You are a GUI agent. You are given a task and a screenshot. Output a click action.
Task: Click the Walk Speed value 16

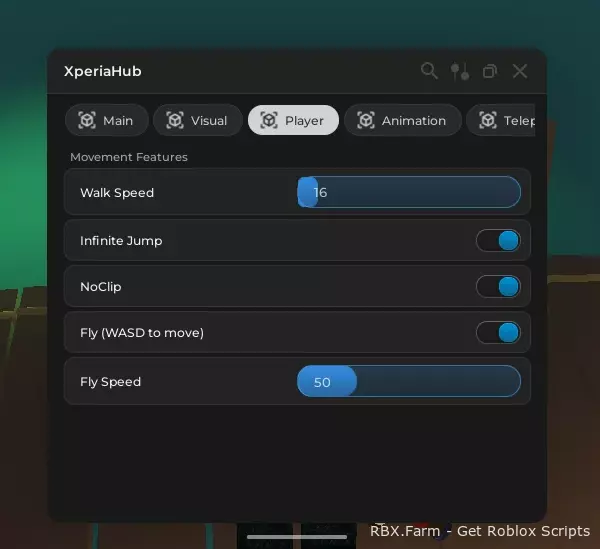click(320, 192)
